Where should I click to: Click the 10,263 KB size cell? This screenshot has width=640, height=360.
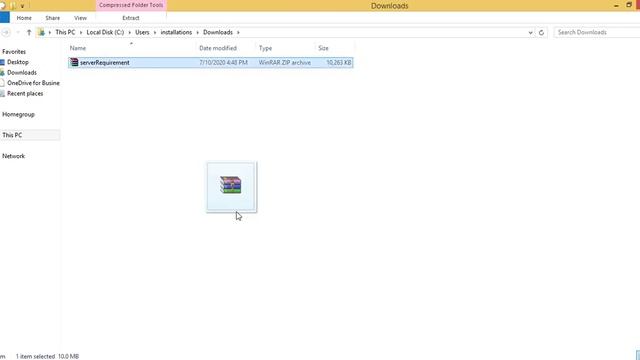[338, 62]
